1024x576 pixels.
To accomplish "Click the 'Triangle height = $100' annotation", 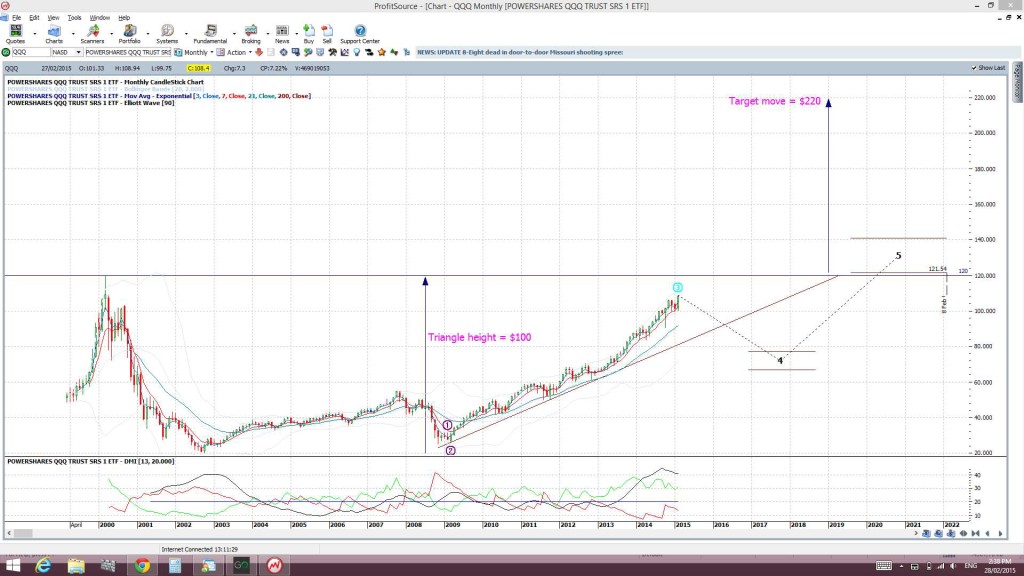I will click(479, 337).
